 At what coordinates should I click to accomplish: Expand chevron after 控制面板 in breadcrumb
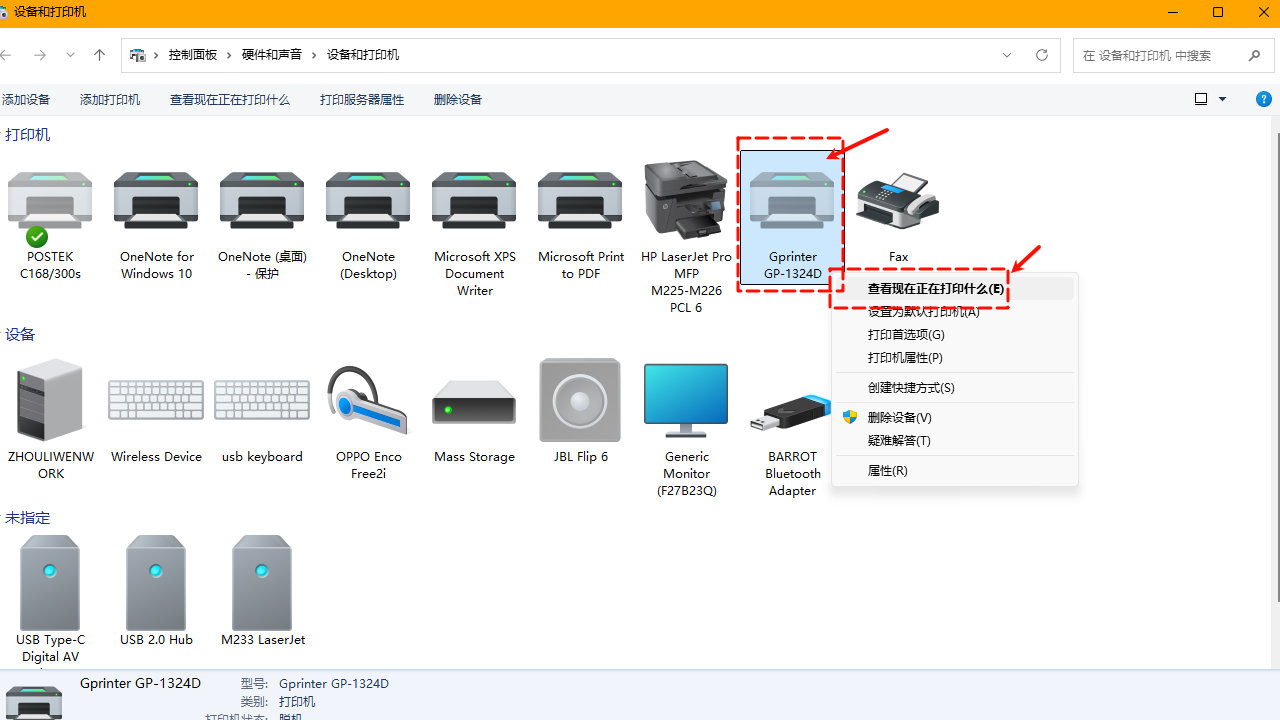tap(229, 55)
